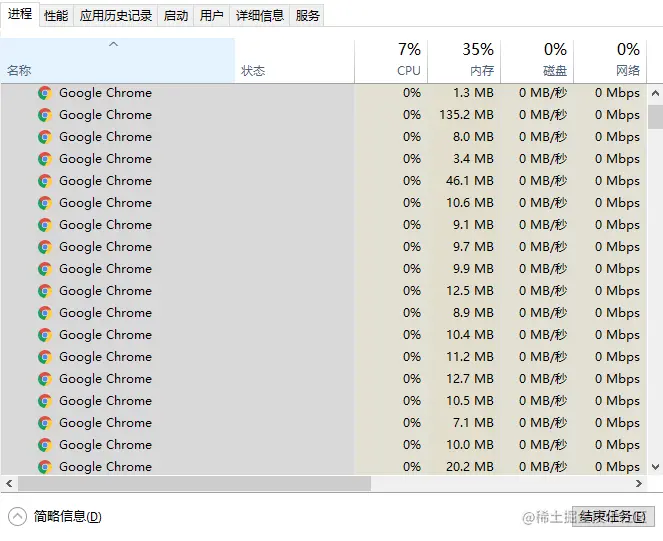This screenshot has width=663, height=541.
Task: Click the Chrome icon in the 135.2 MB row
Action: 45,115
